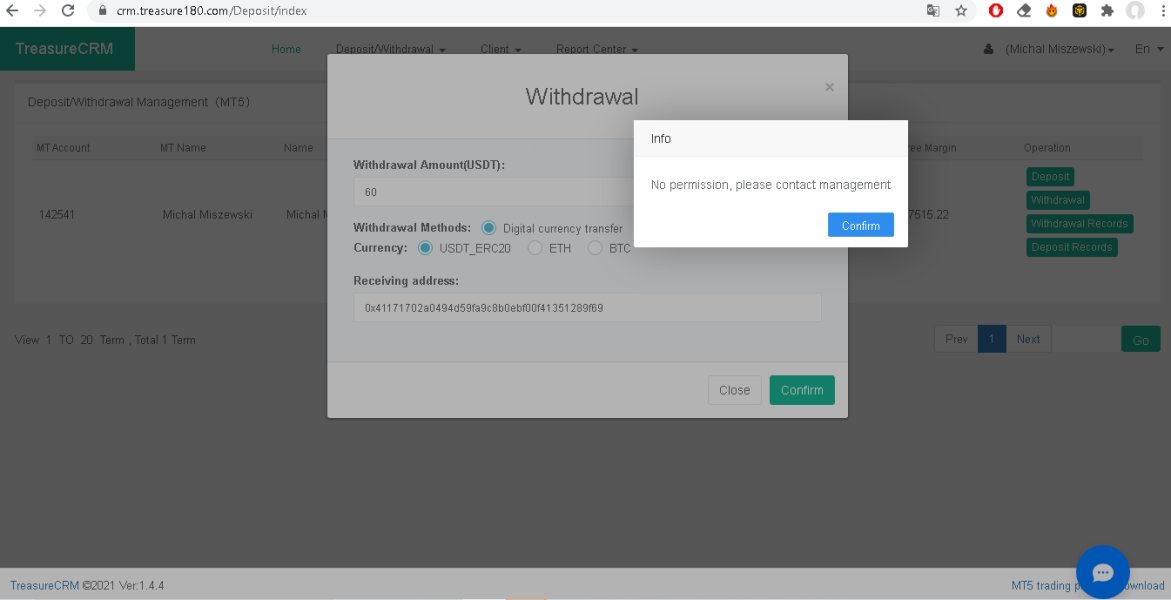Go back with browser back arrow

[12, 10]
